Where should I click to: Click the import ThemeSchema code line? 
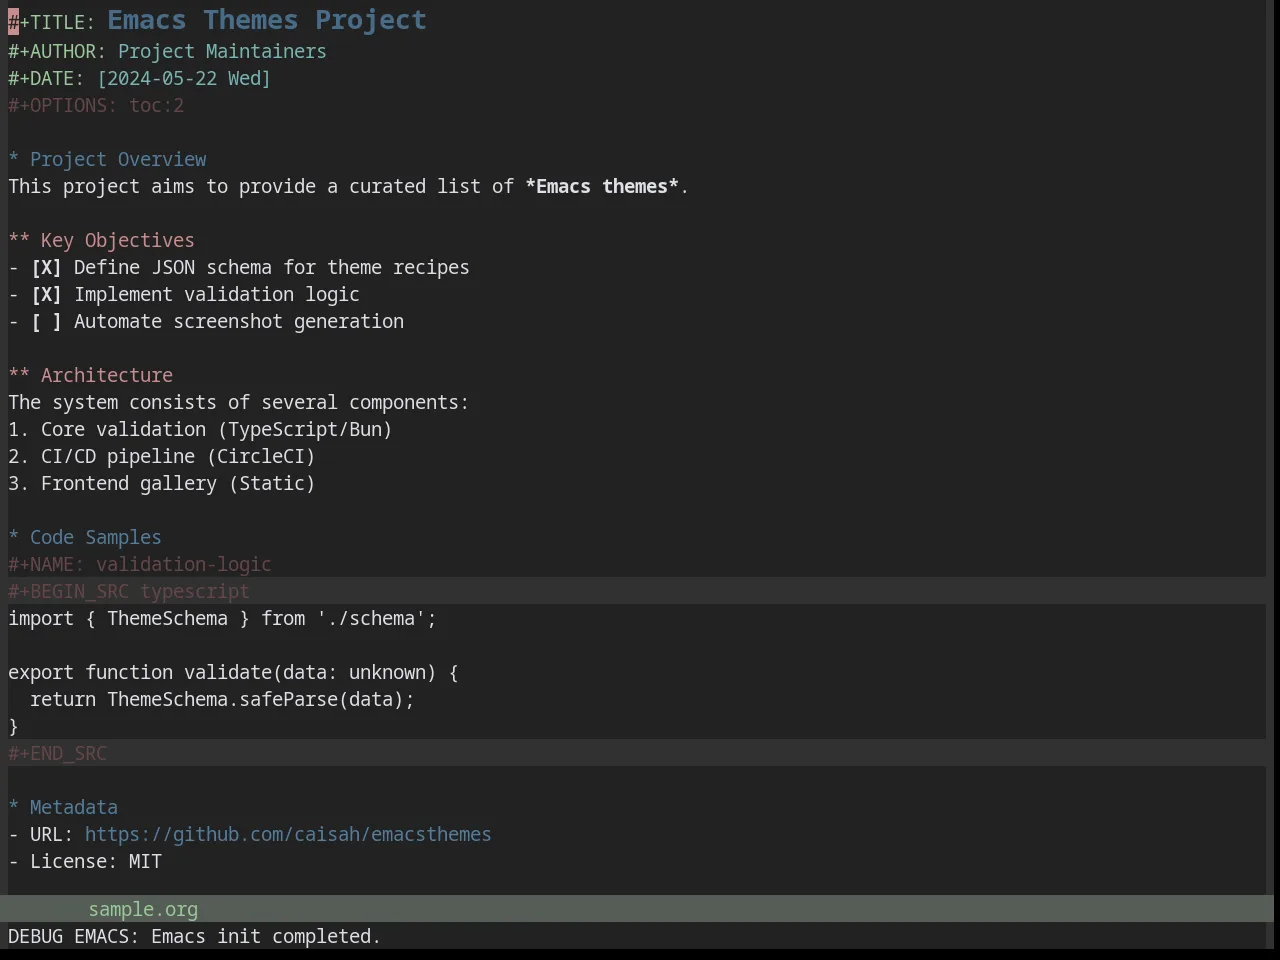(223, 618)
